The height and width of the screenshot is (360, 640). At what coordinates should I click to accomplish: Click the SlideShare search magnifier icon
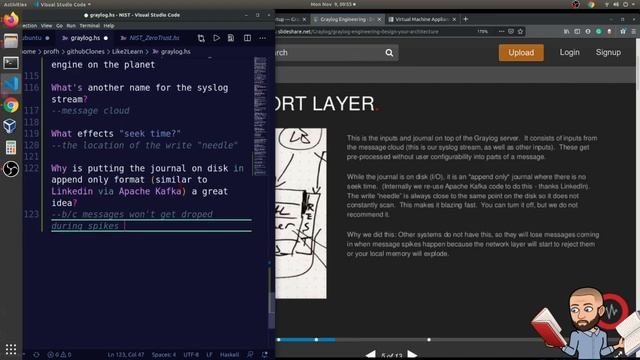click(389, 53)
